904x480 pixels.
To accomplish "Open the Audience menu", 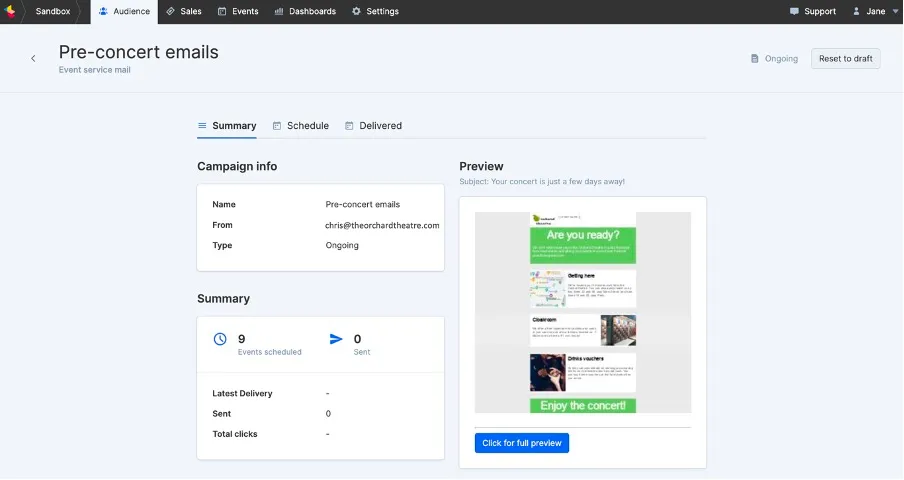I will click(124, 12).
